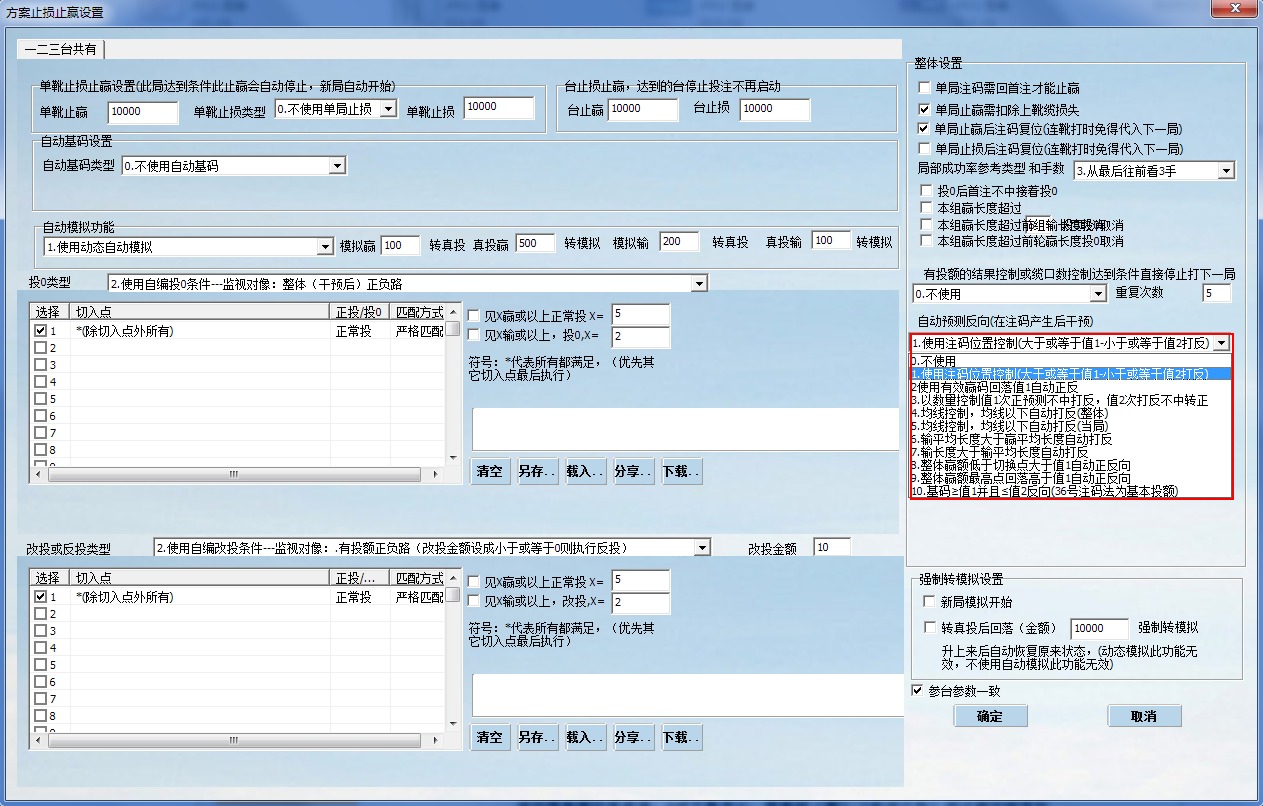Screen dimensions: 1263x806
Task: Click the 清空 button in upper panel
Action: tap(489, 471)
